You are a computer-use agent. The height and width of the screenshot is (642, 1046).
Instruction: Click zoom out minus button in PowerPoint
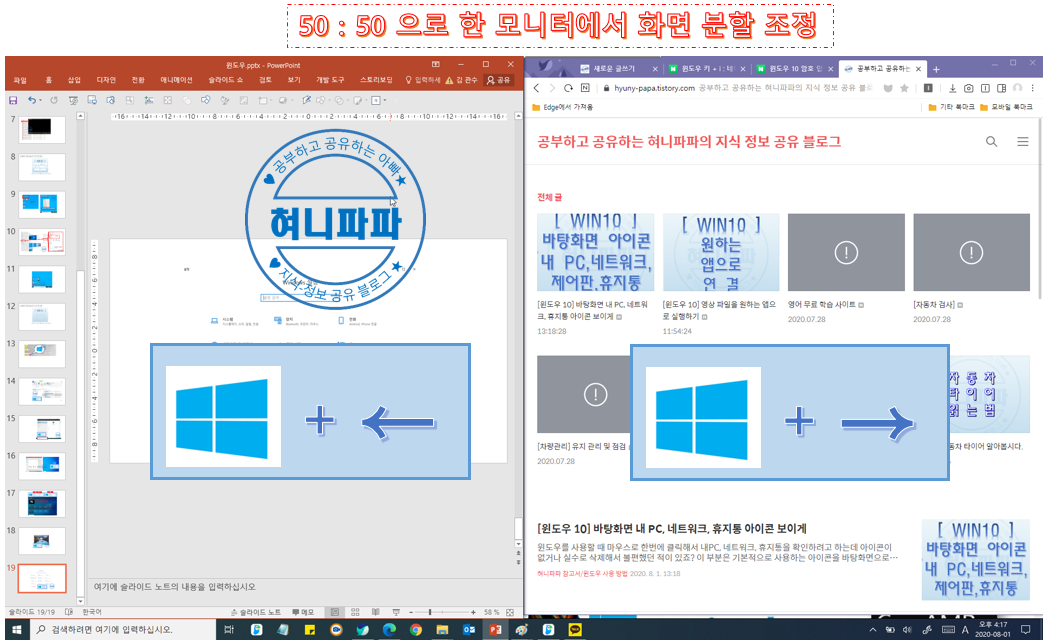pos(411,612)
